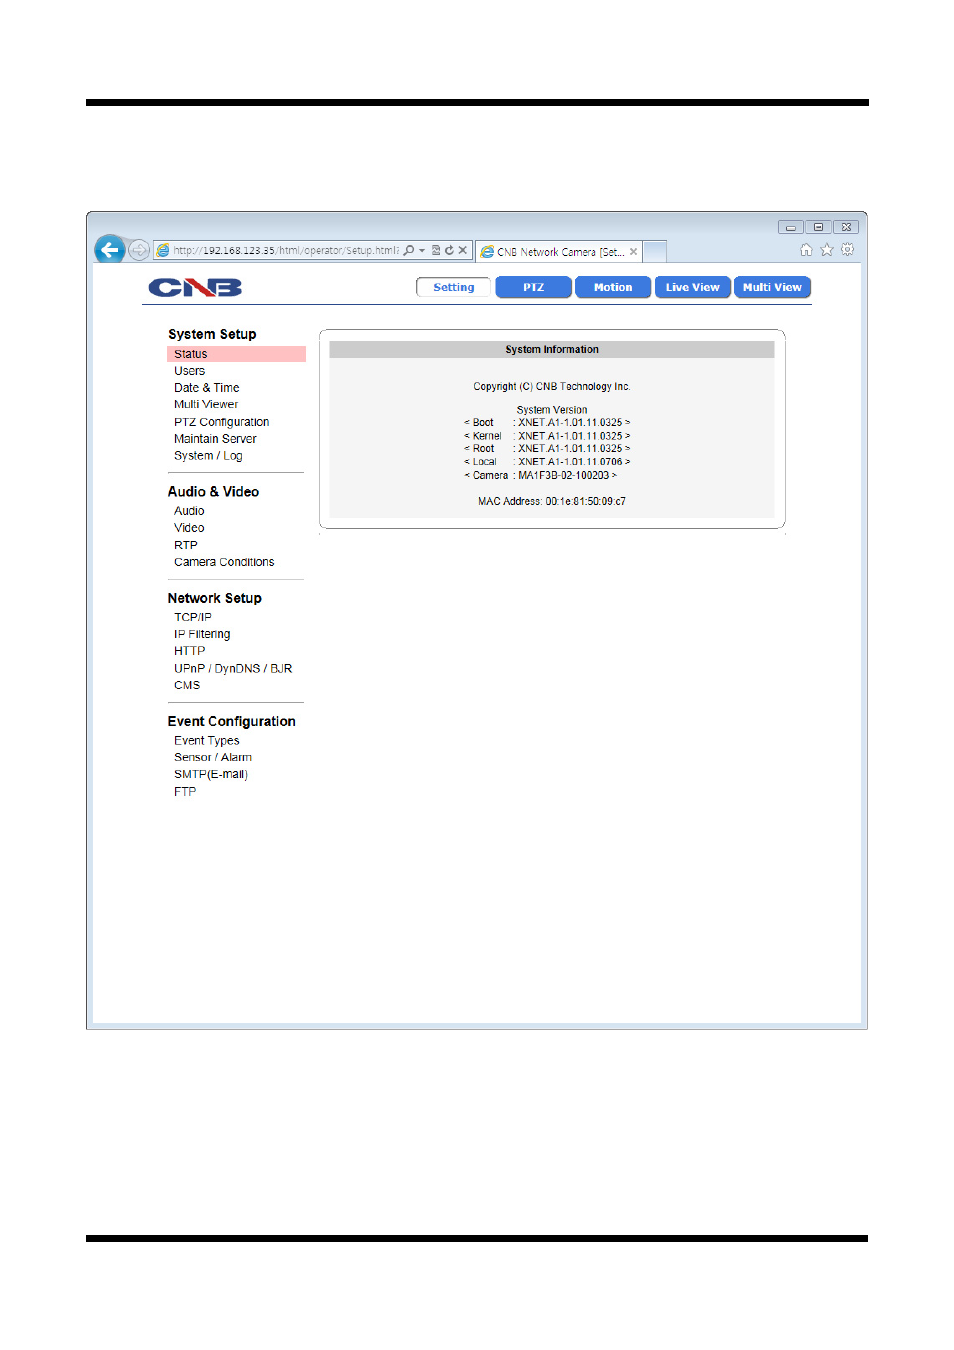The image size is (954, 1350).
Task: Open the Setting tab
Action: click(x=454, y=287)
